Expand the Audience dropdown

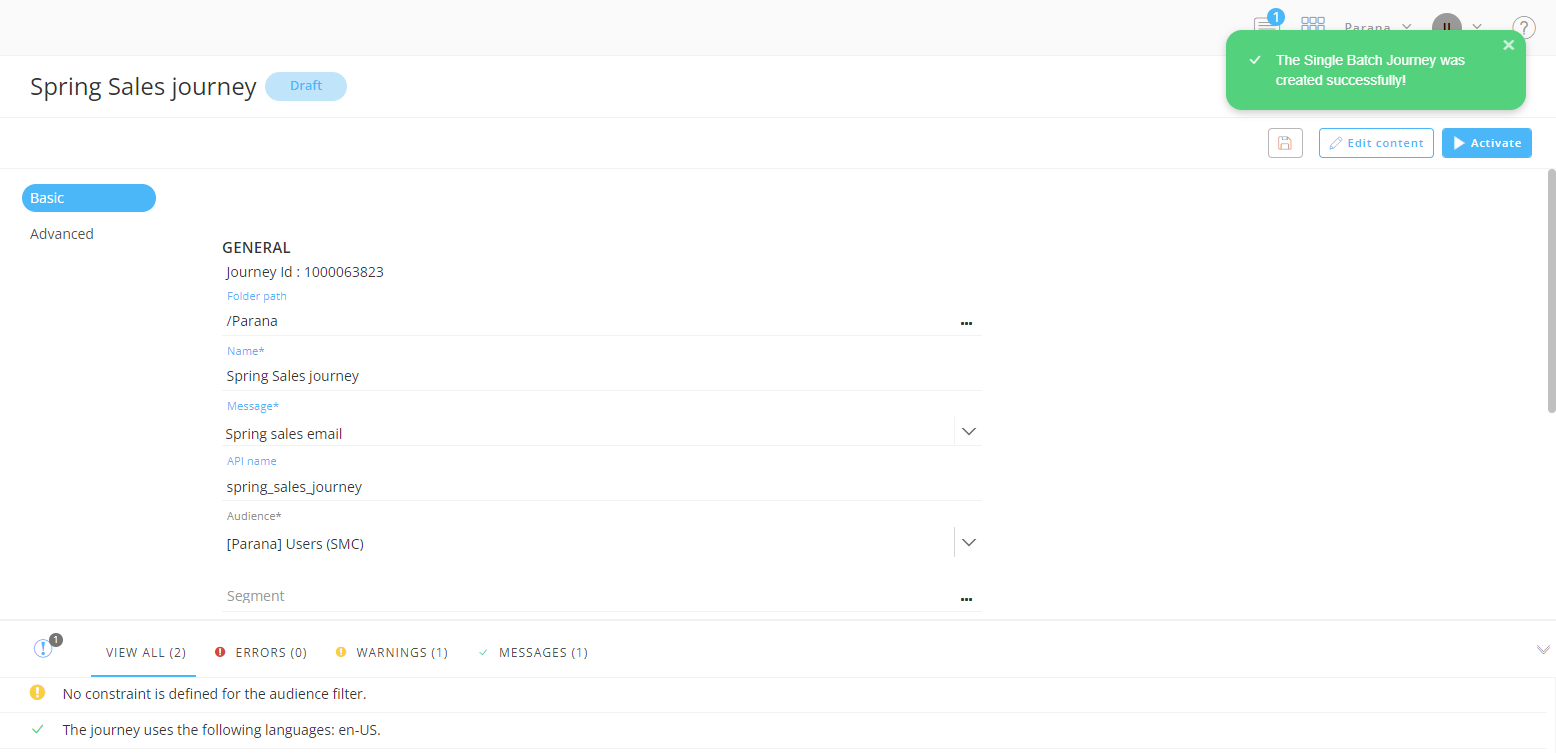tap(967, 542)
